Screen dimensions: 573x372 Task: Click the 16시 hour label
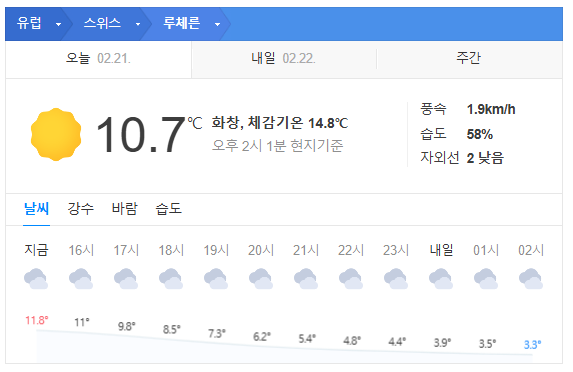point(81,250)
